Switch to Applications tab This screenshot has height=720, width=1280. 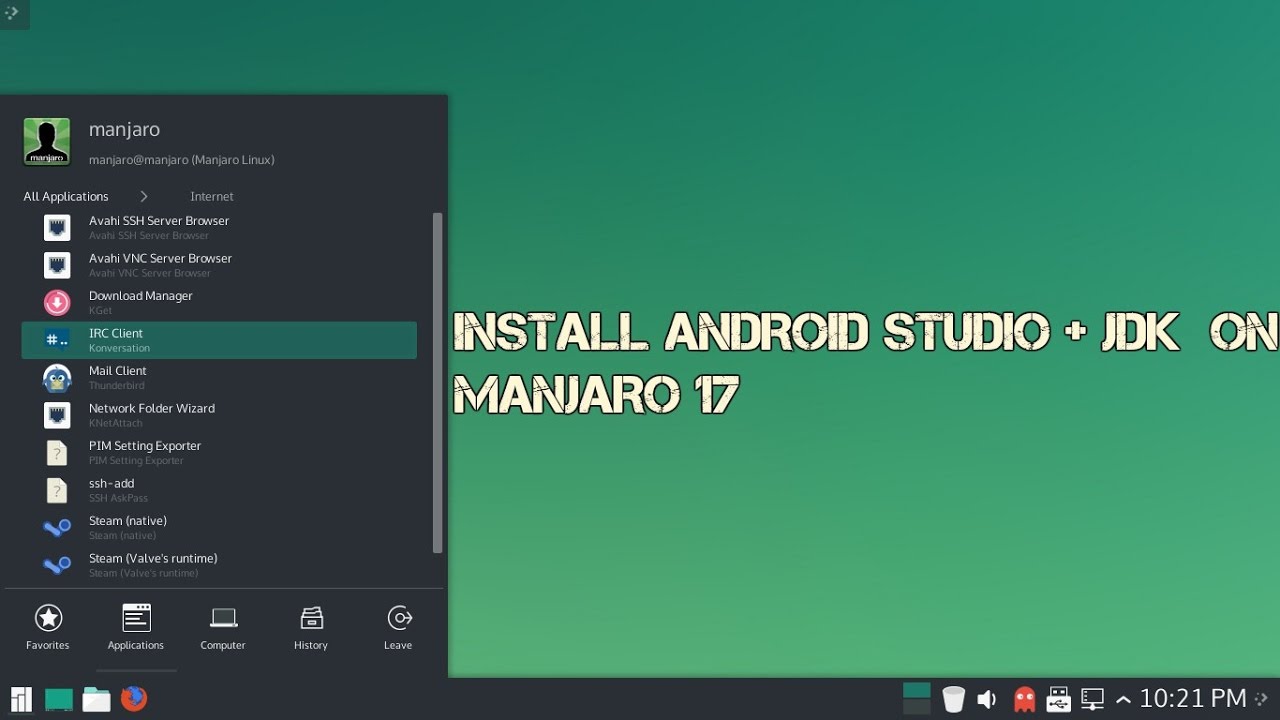pos(136,628)
